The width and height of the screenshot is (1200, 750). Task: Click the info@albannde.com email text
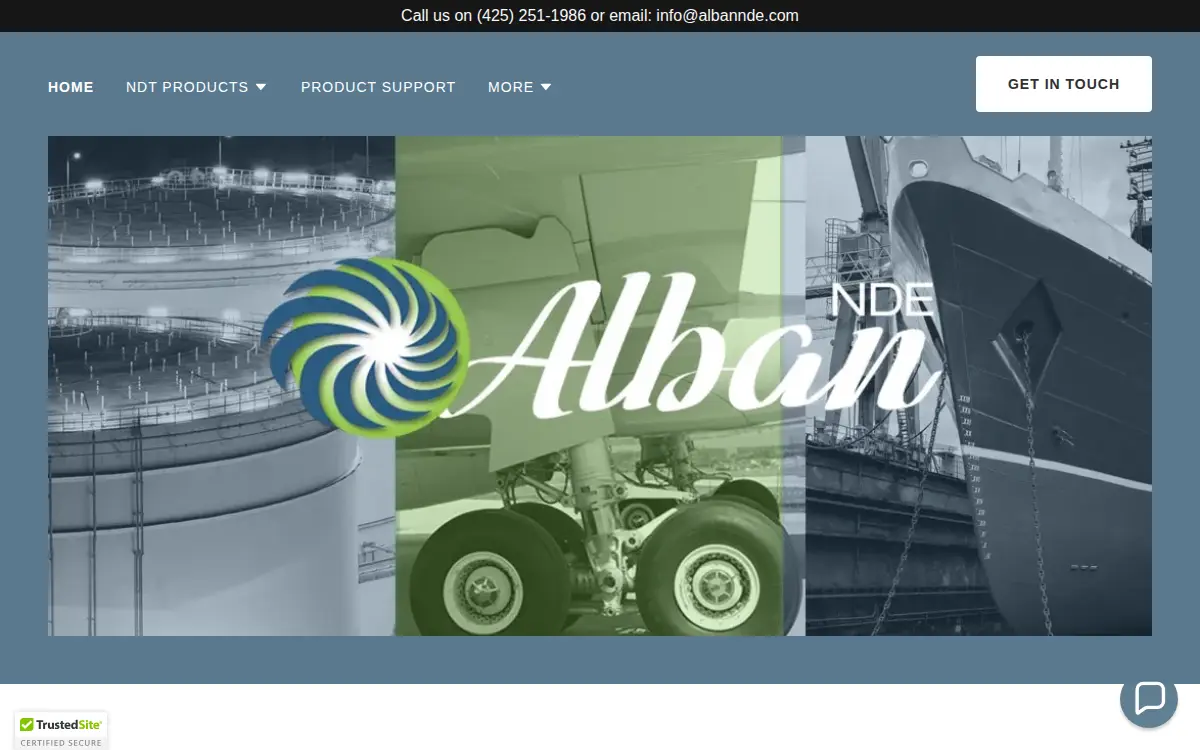click(727, 16)
